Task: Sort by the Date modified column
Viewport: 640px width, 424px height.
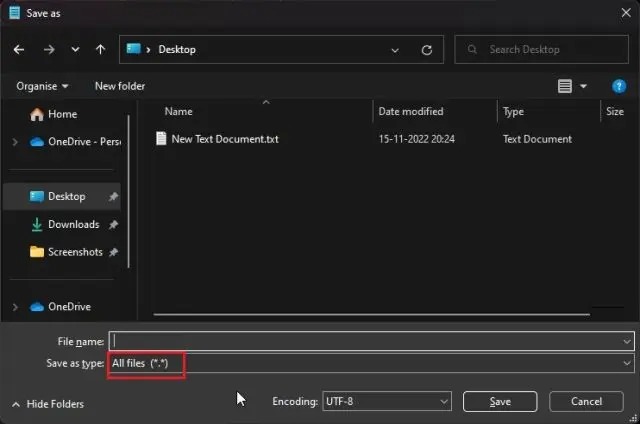Action: pos(411,111)
